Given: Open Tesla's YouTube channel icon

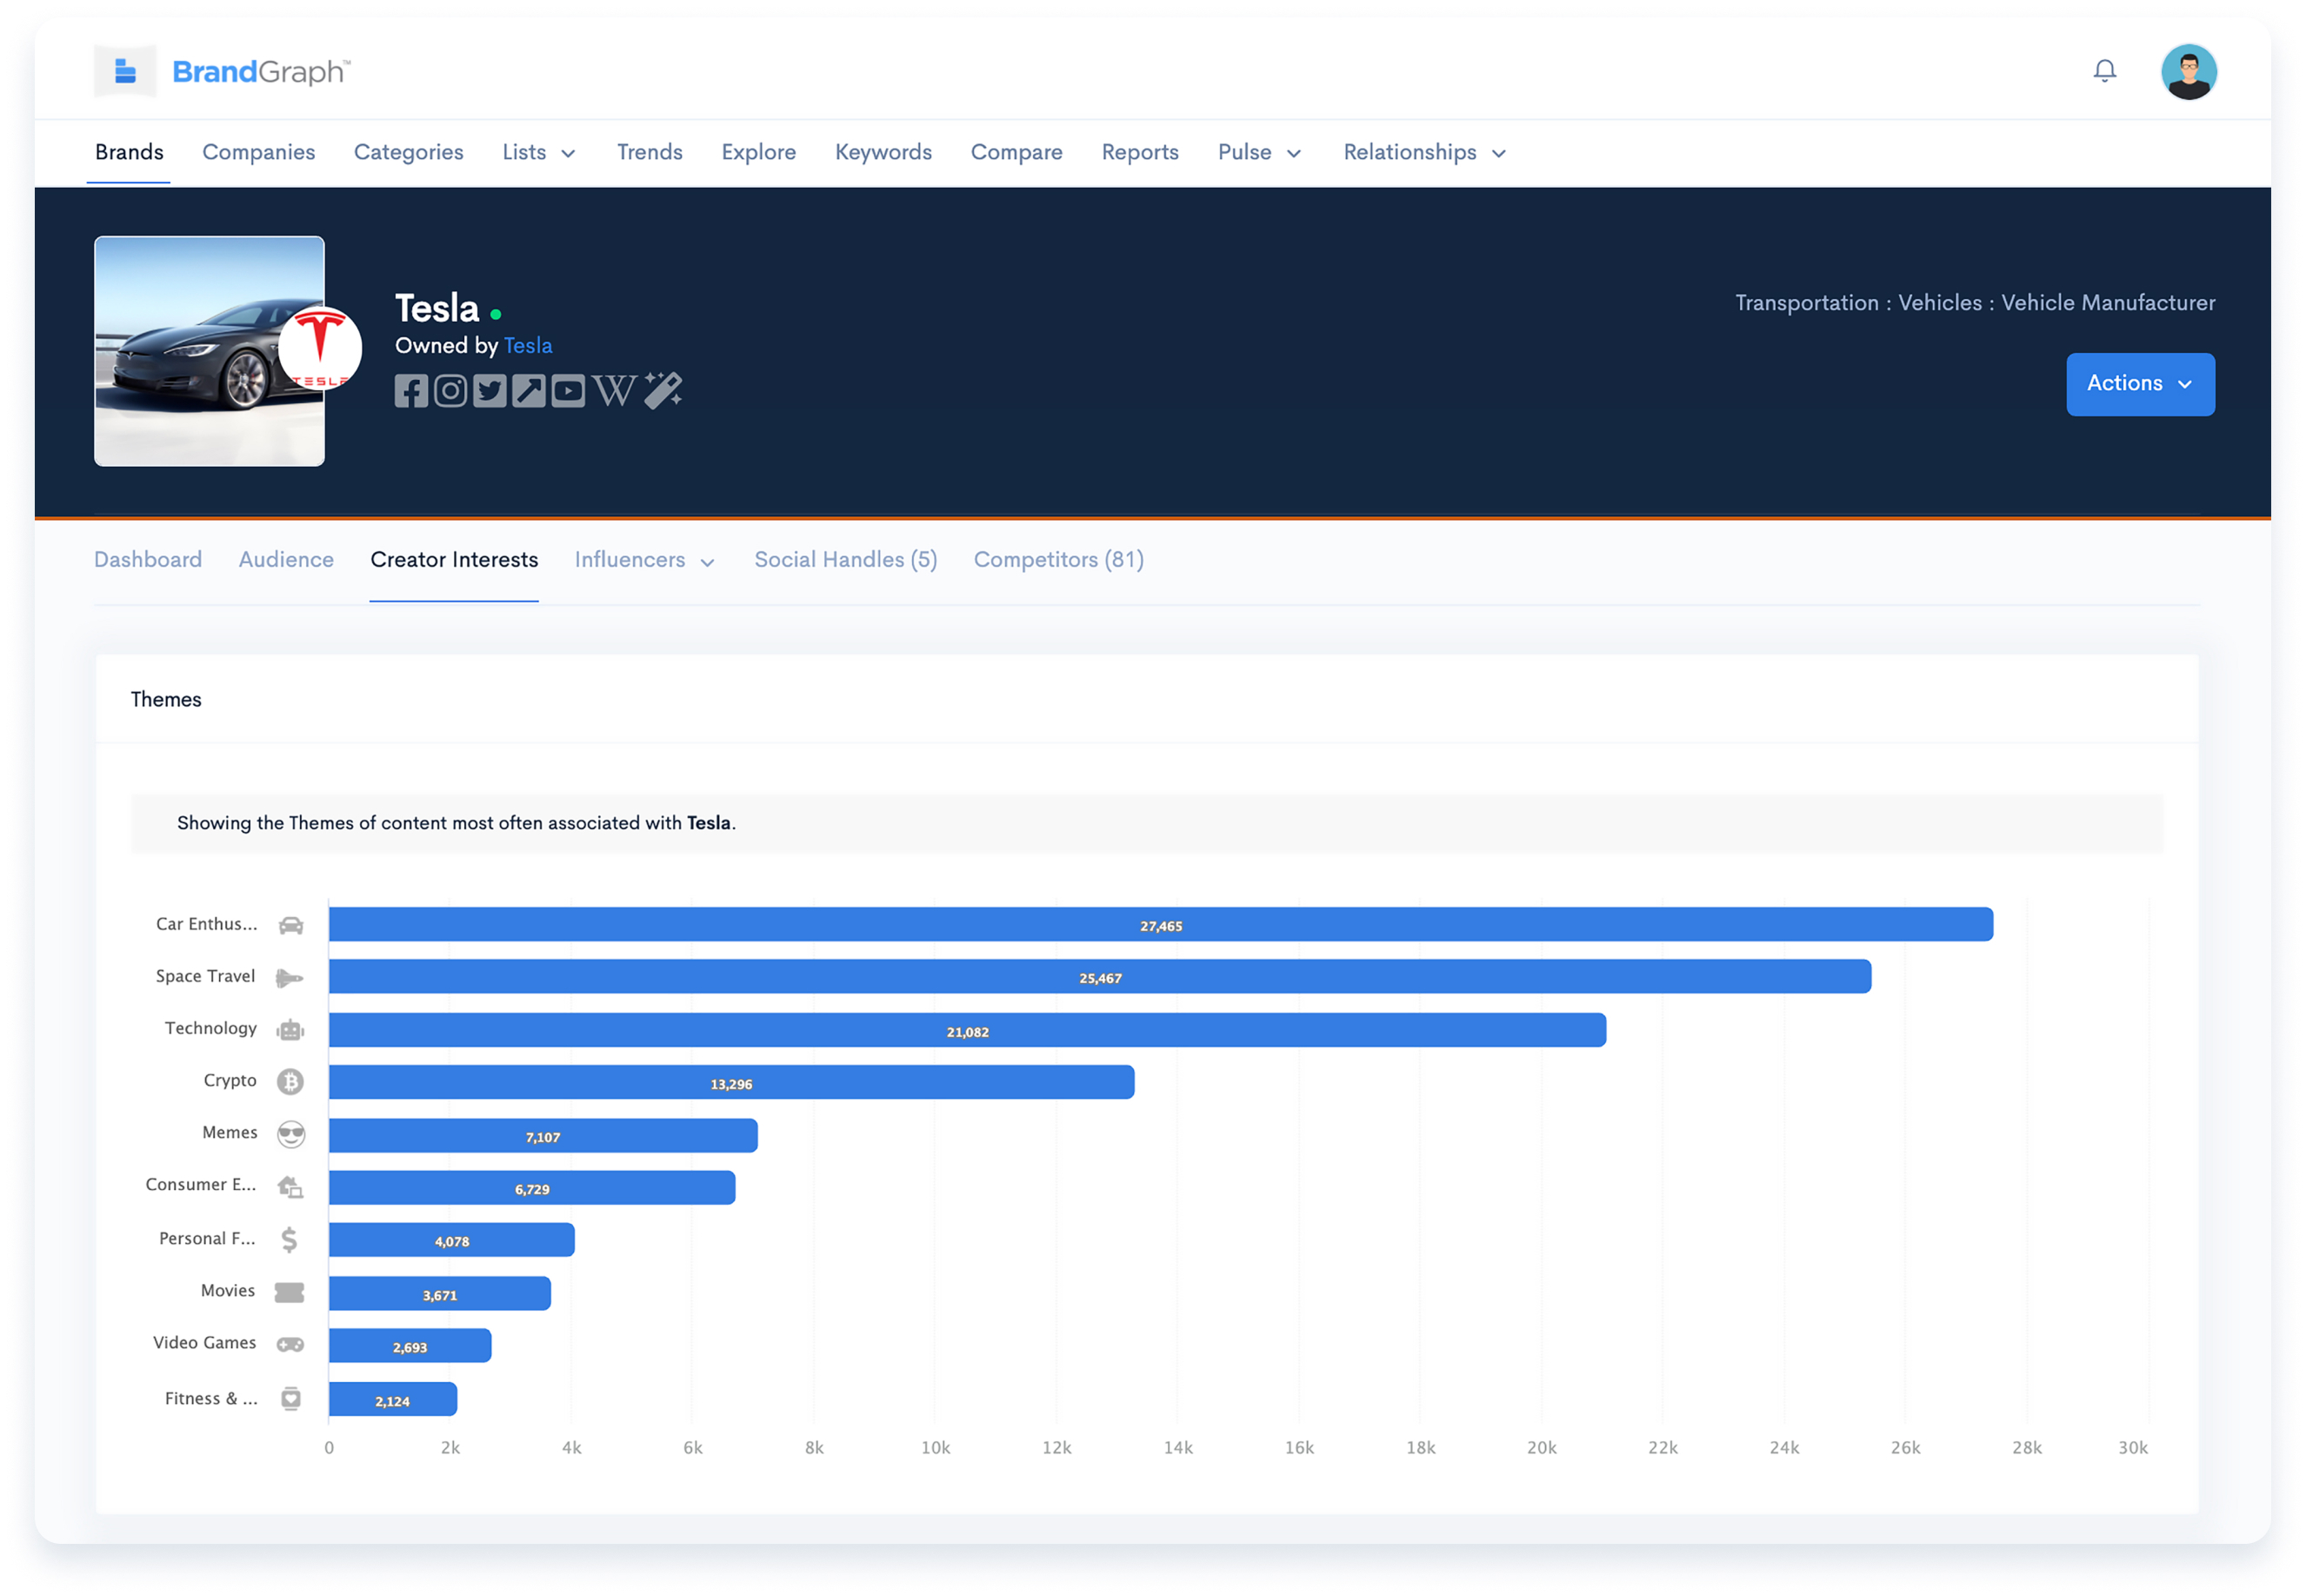Looking at the screenshot, I should (x=568, y=391).
